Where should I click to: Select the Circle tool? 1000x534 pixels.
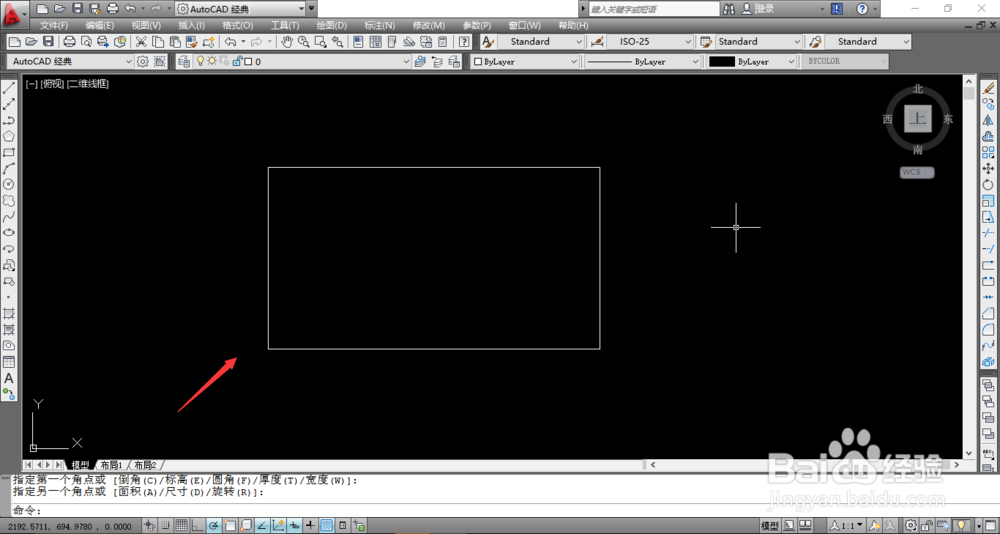[9, 184]
